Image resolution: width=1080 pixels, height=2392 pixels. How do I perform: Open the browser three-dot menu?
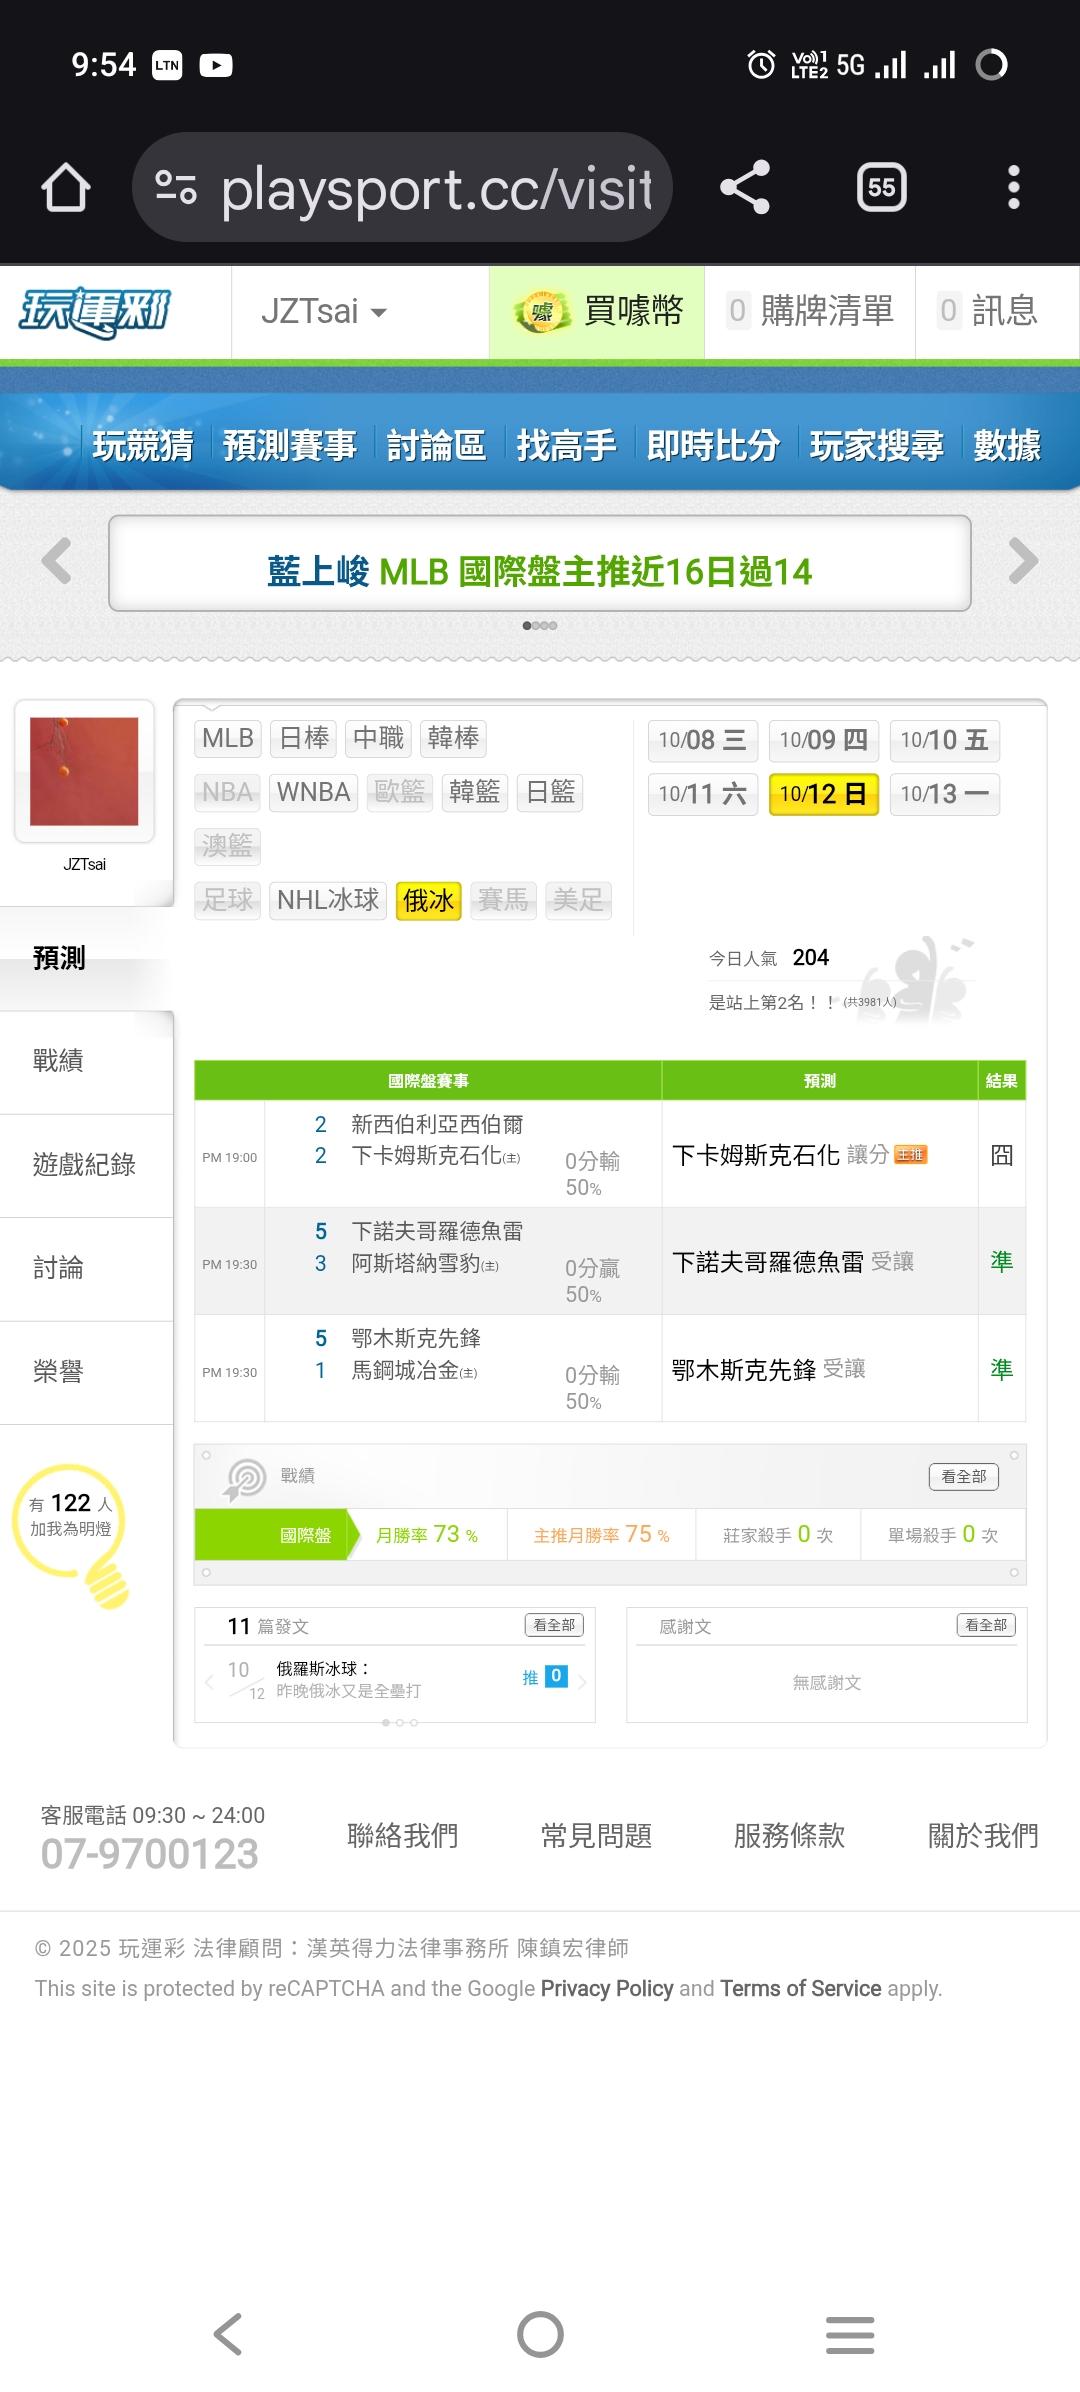tap(1013, 187)
